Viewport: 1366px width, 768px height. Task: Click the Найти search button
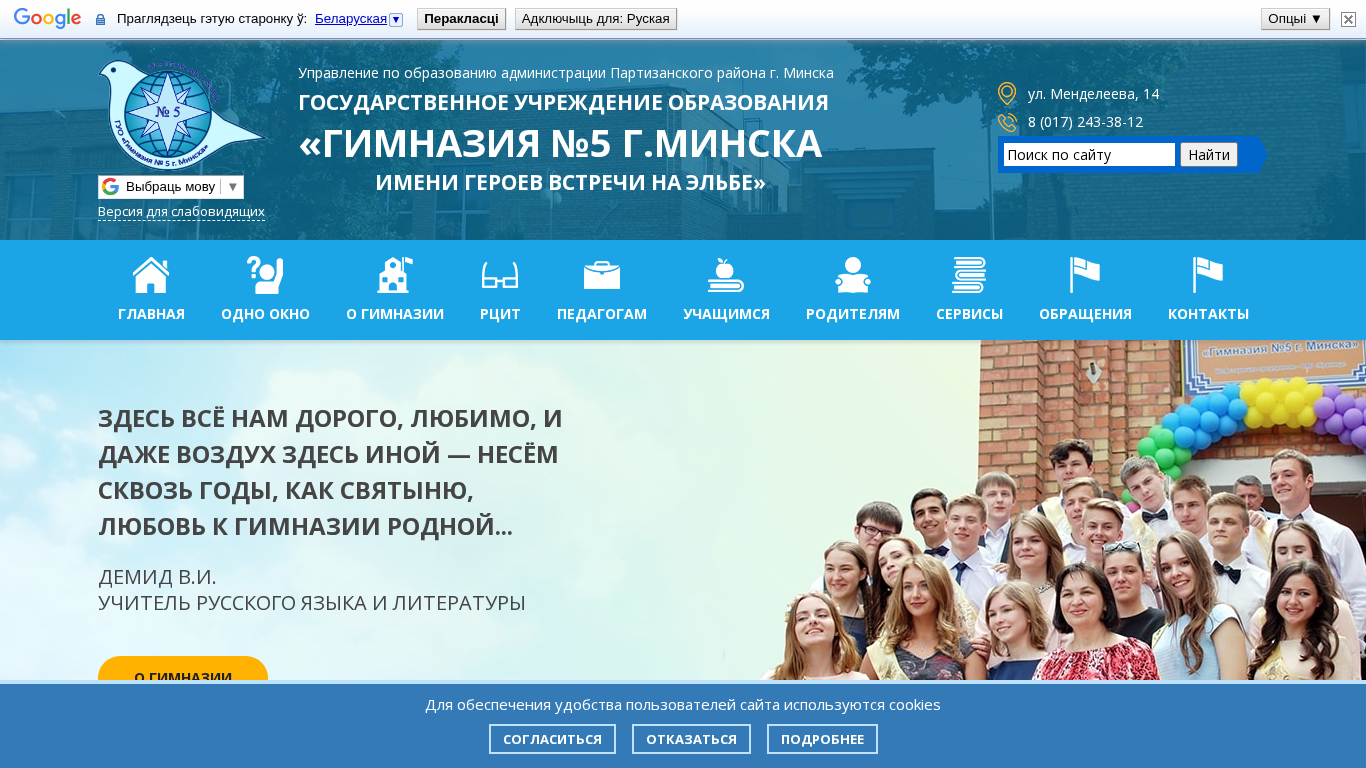[x=1208, y=155]
